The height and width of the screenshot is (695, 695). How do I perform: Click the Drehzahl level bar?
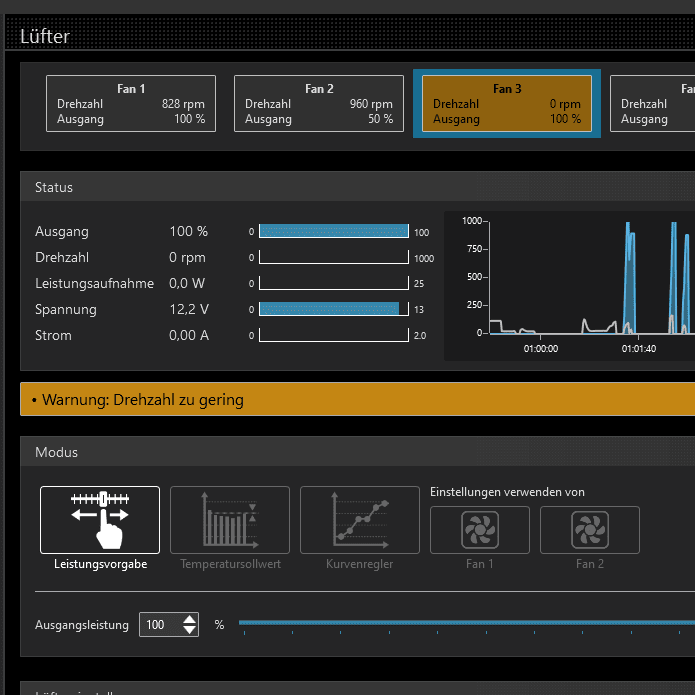pos(334,257)
